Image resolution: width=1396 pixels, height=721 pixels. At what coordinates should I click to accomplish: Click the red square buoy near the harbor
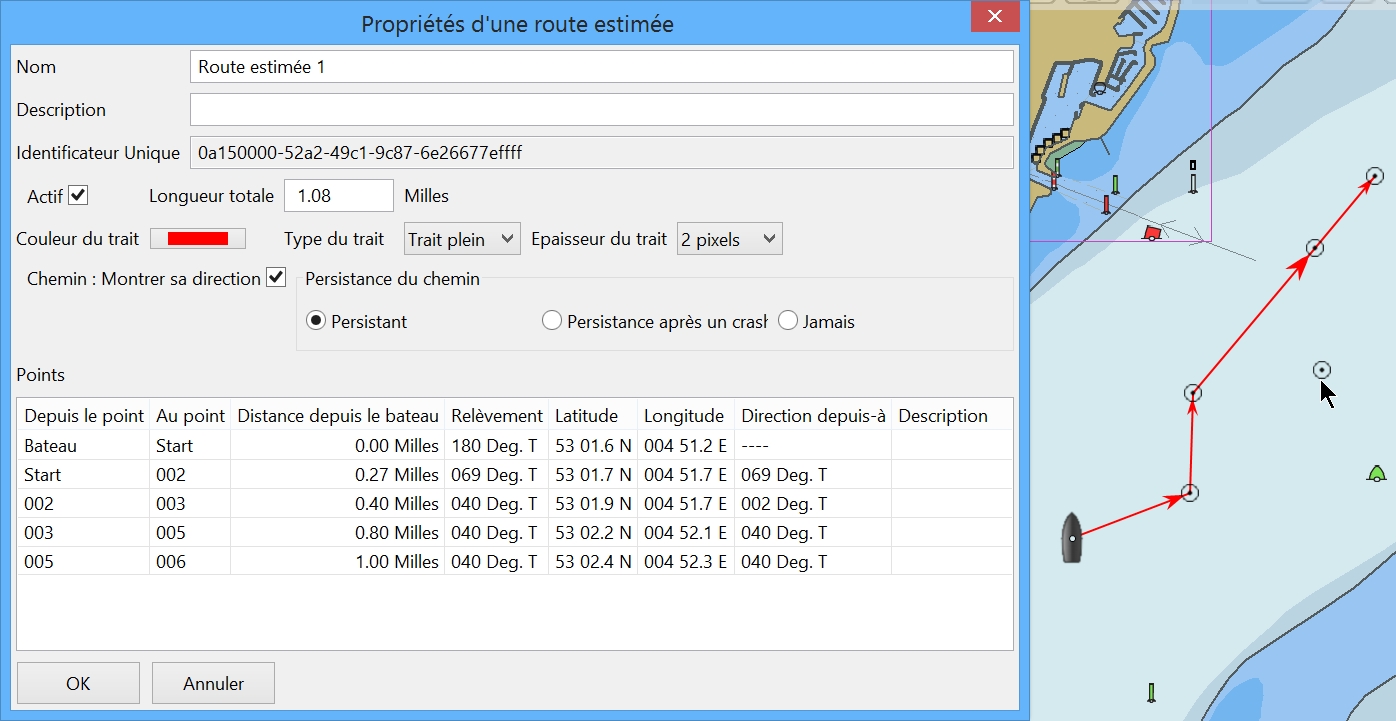coord(1152,232)
